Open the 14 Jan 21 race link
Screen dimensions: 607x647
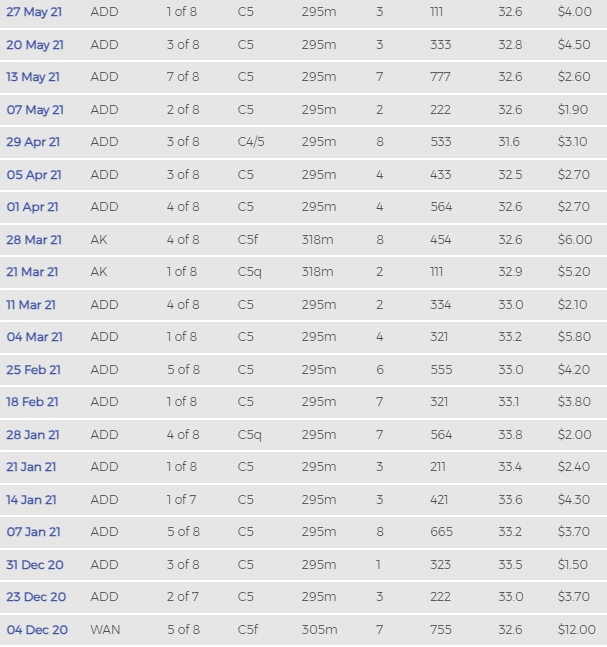pyautogui.click(x=31, y=500)
